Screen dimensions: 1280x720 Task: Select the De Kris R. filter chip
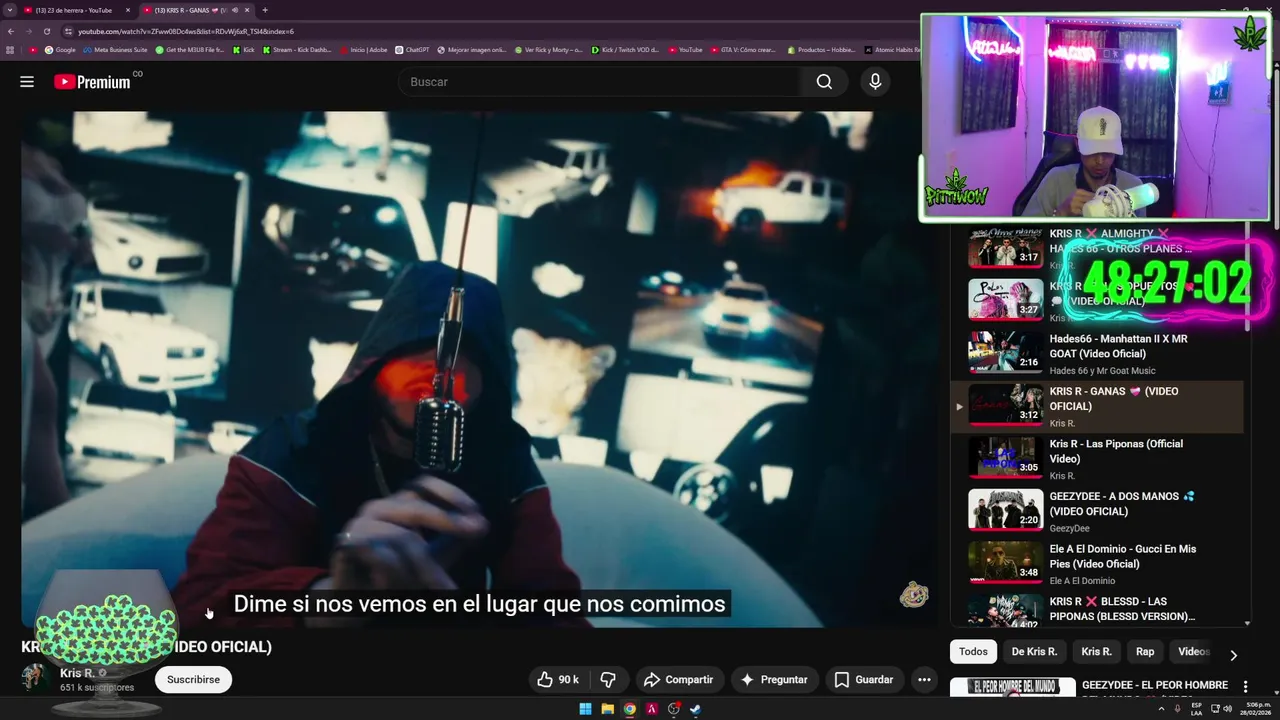[x=1034, y=652]
